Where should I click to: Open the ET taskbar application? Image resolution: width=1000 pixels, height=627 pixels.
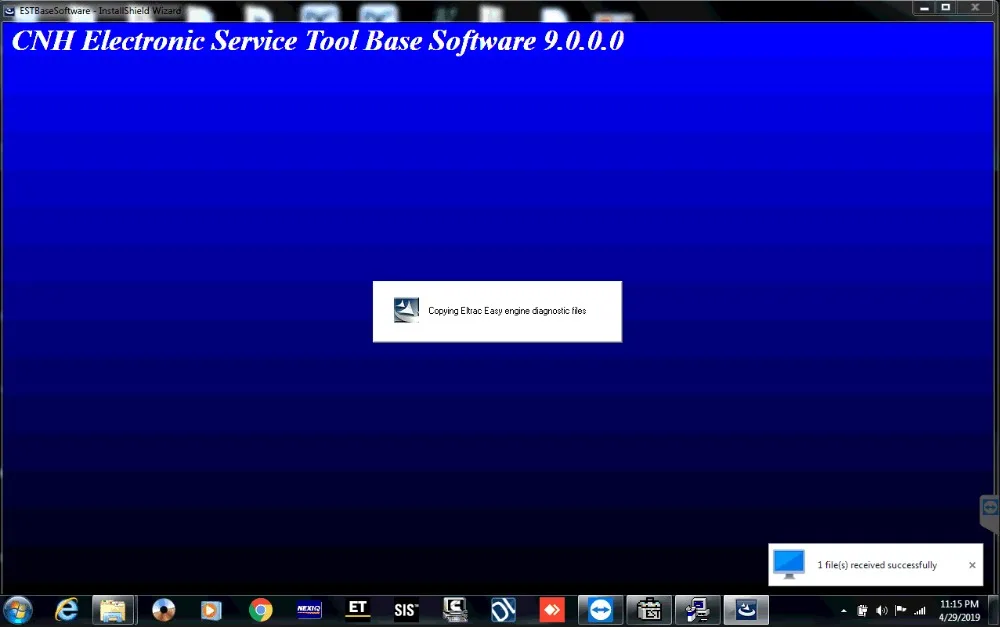coord(357,609)
